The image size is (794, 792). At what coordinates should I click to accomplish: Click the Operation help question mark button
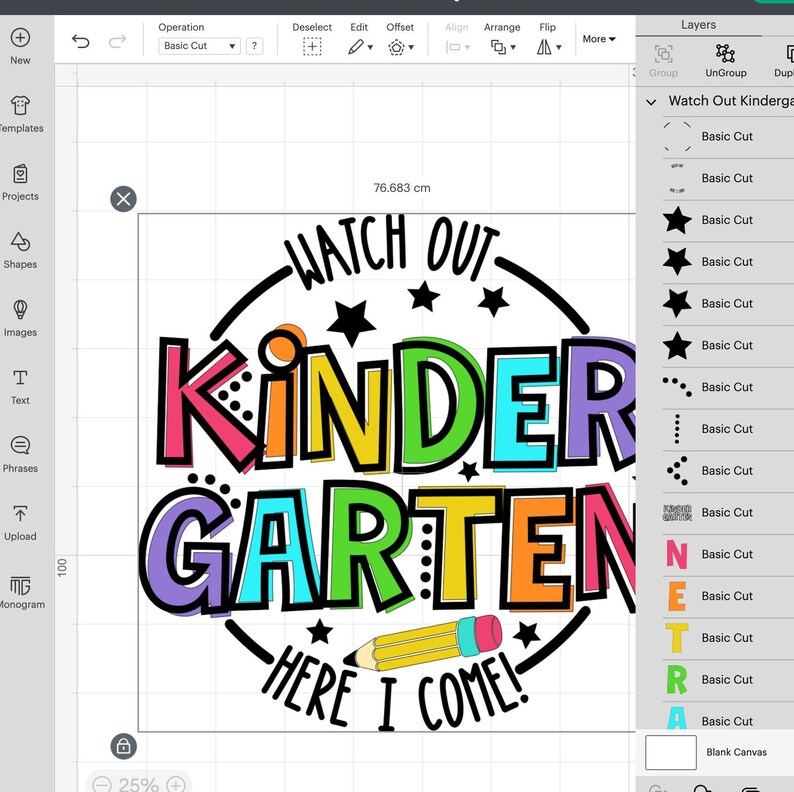click(x=254, y=46)
